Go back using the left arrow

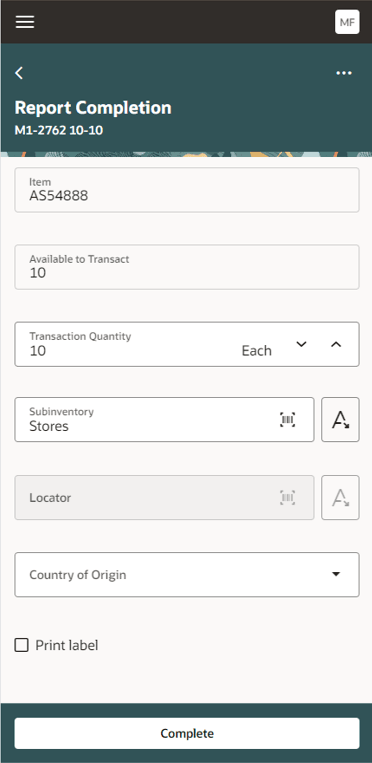point(19,73)
